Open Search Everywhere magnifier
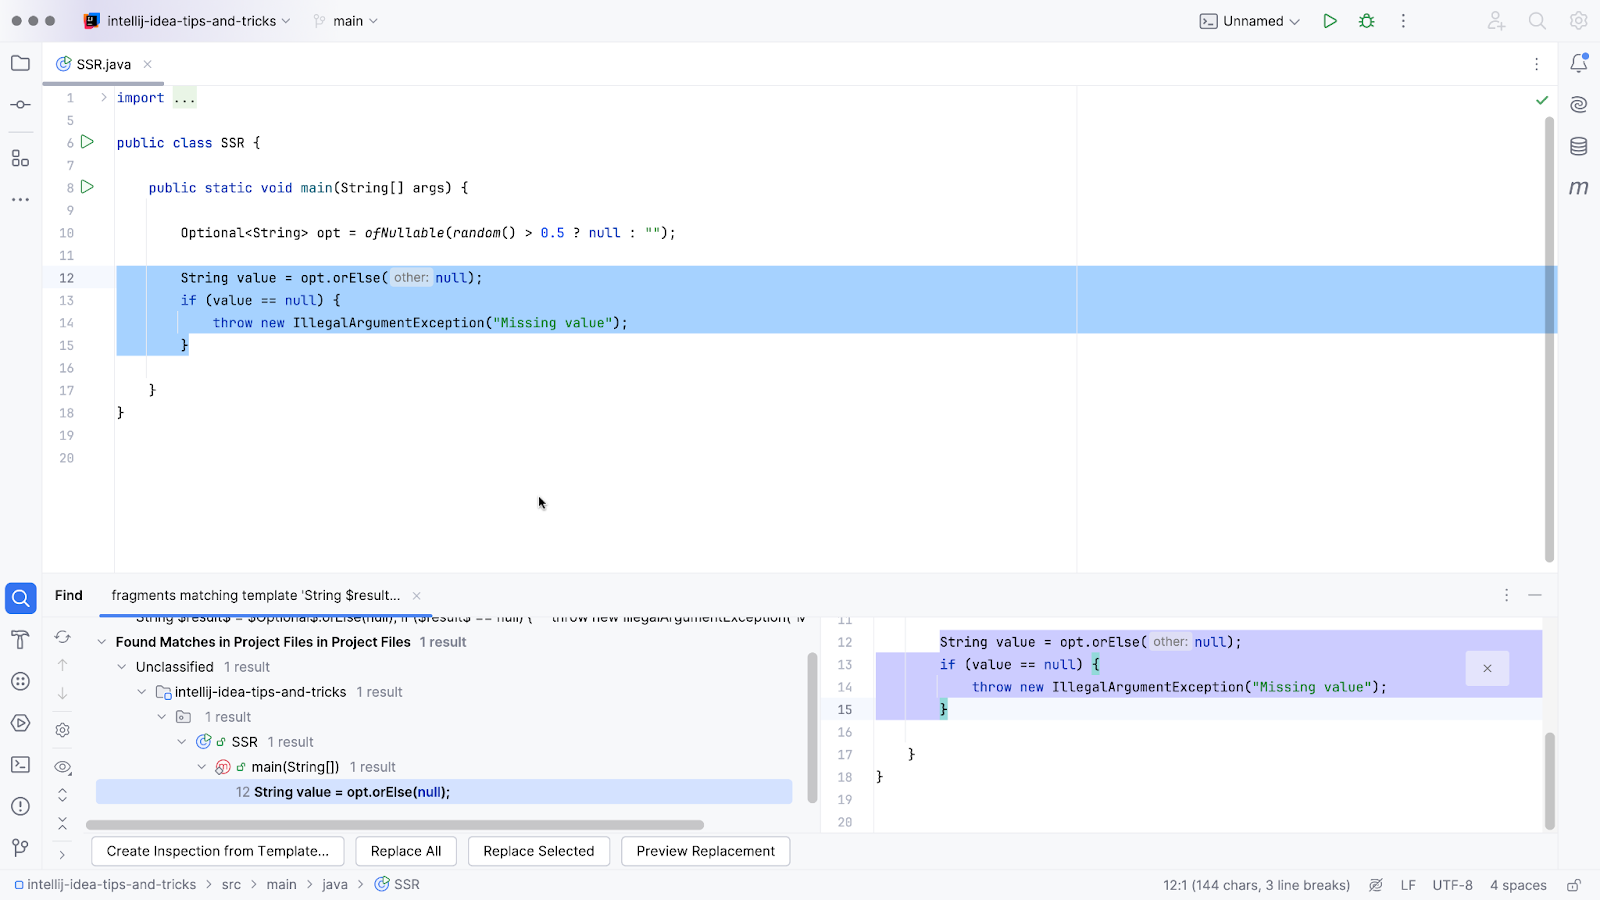Image resolution: width=1600 pixels, height=900 pixels. pos(1537,21)
